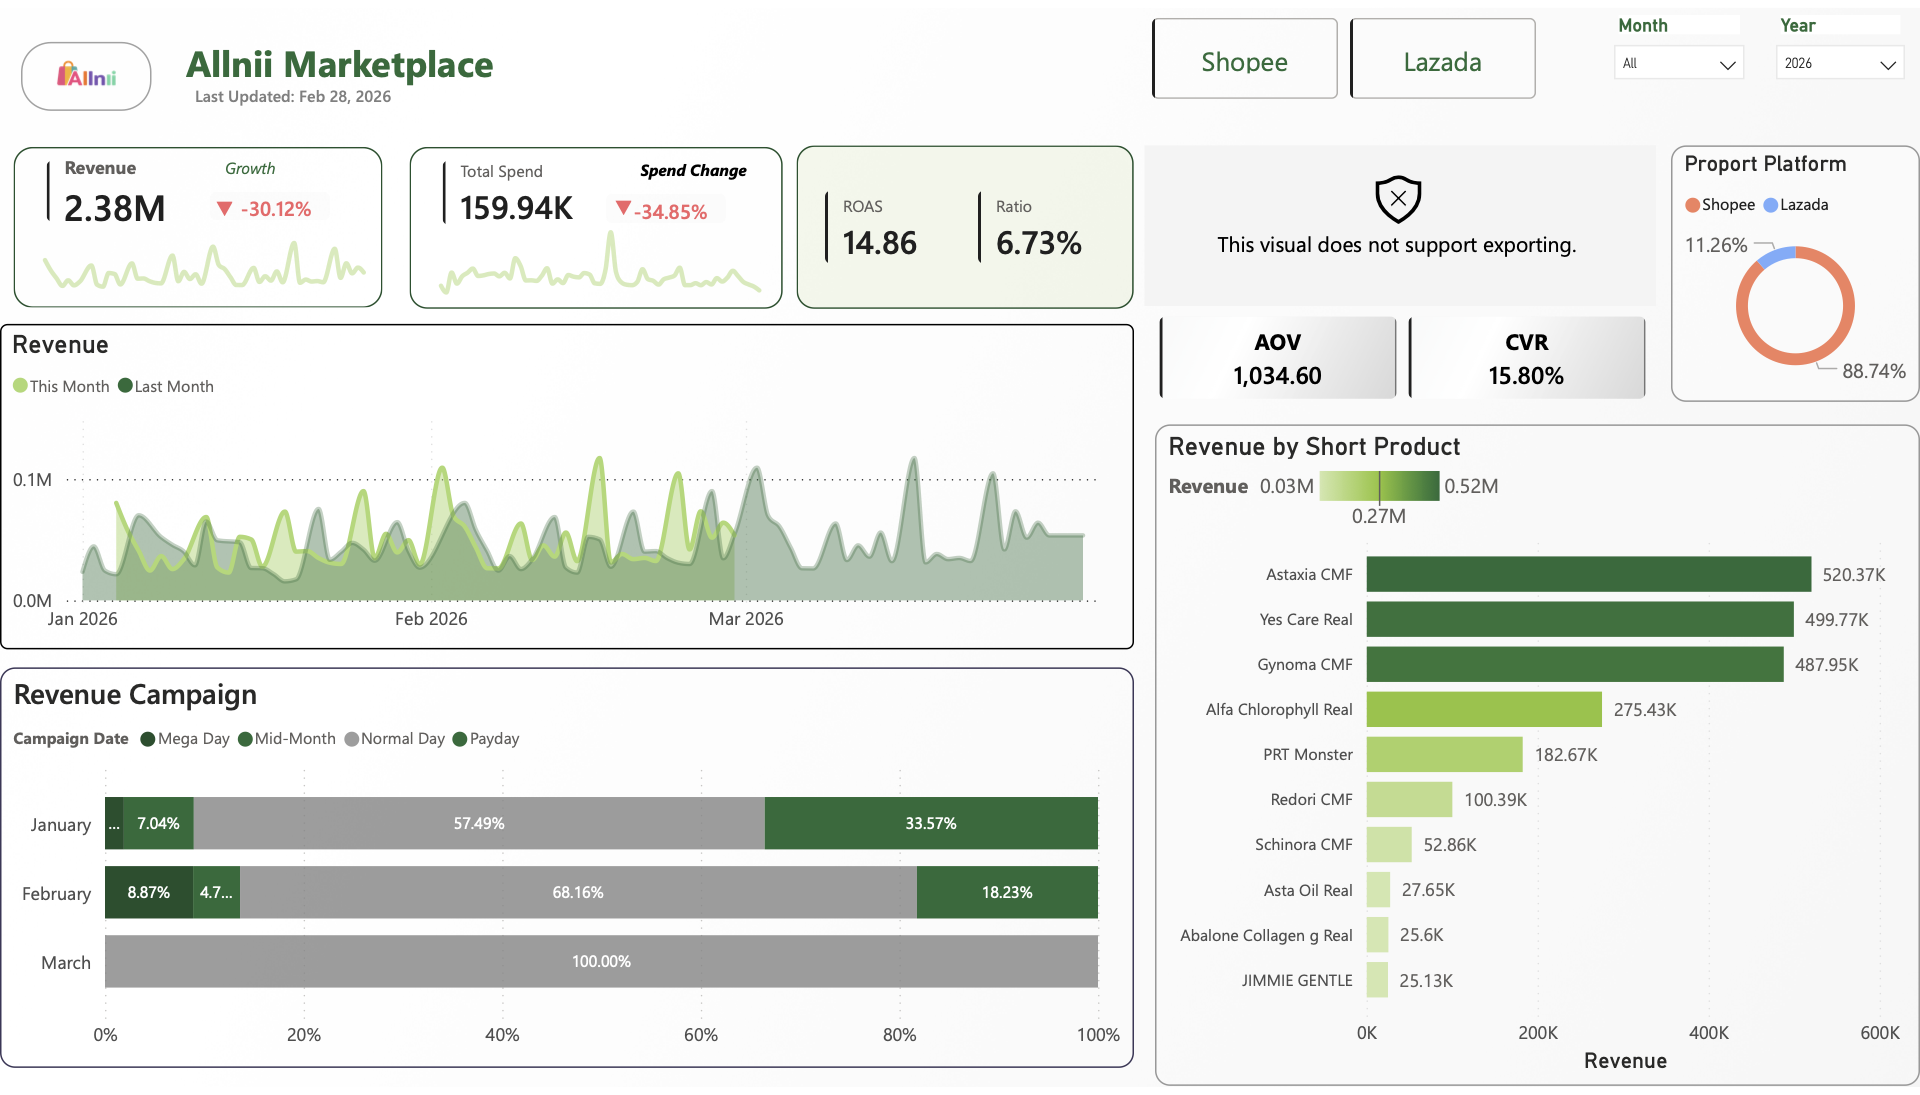Screen dimensions: 1920x1095
Task: Click January 57.49% Normal Day segment
Action: [479, 823]
